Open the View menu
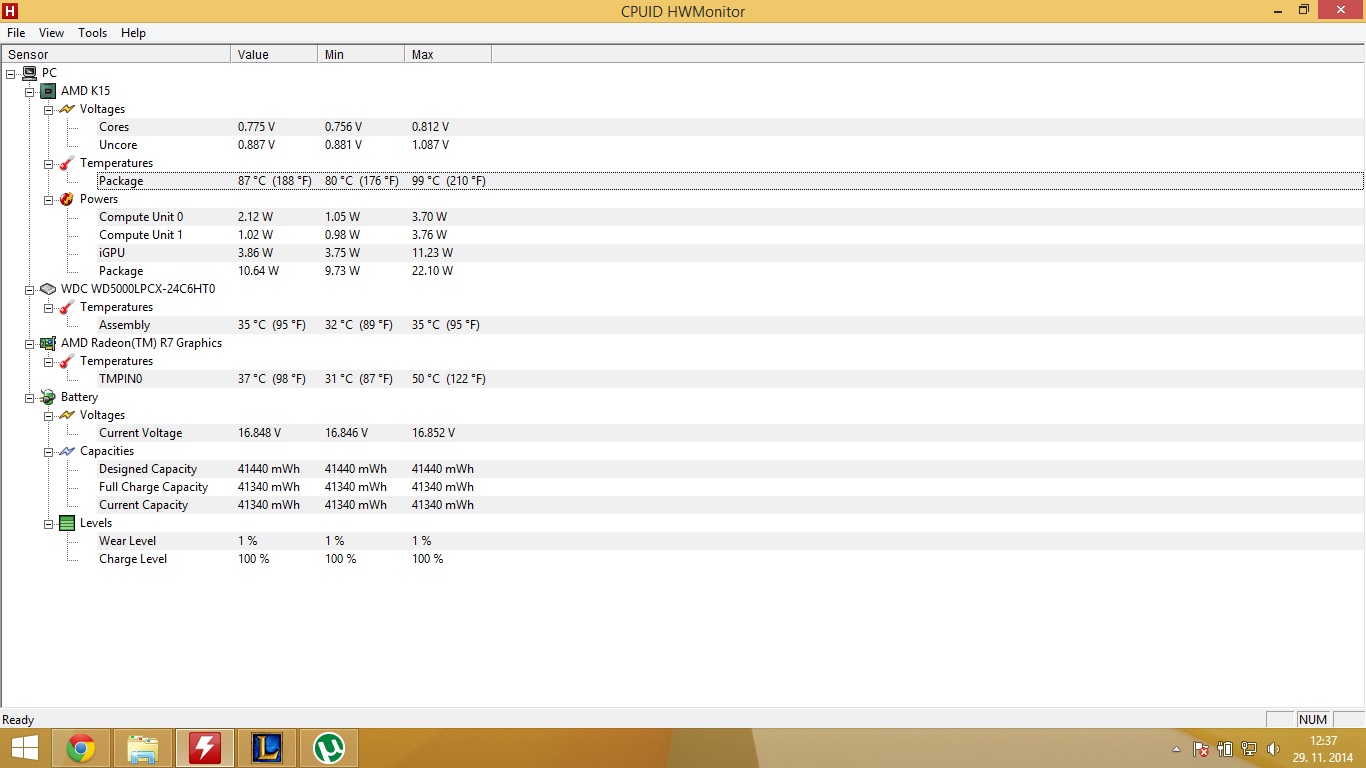The image size is (1366, 768). 51,33
